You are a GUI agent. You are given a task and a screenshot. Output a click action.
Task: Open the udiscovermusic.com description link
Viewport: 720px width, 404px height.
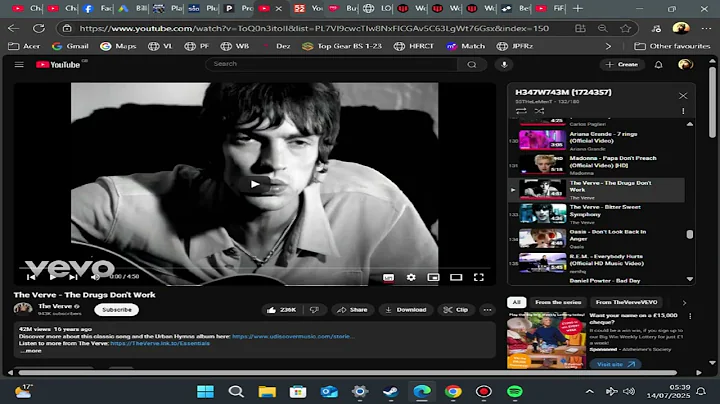click(292, 336)
